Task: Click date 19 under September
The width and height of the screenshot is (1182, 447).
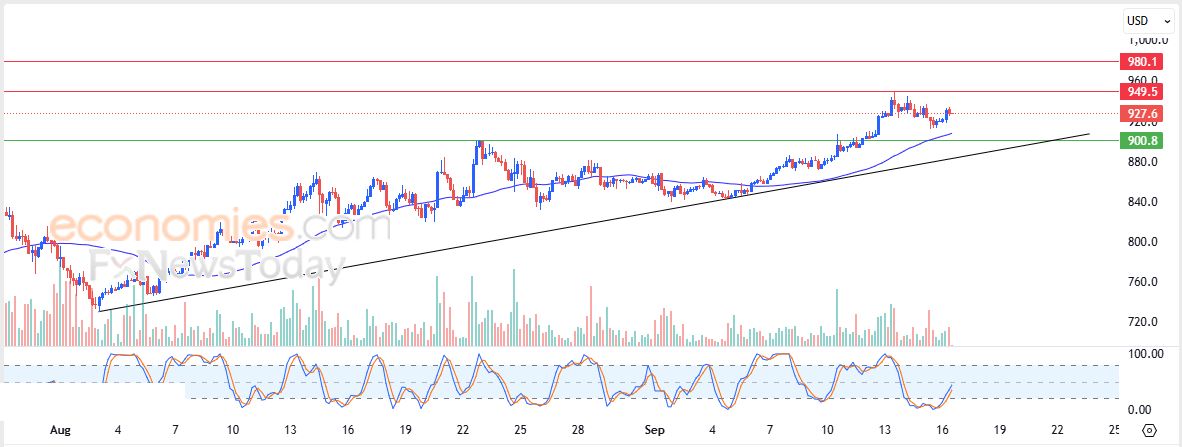Action: pos(1000,430)
